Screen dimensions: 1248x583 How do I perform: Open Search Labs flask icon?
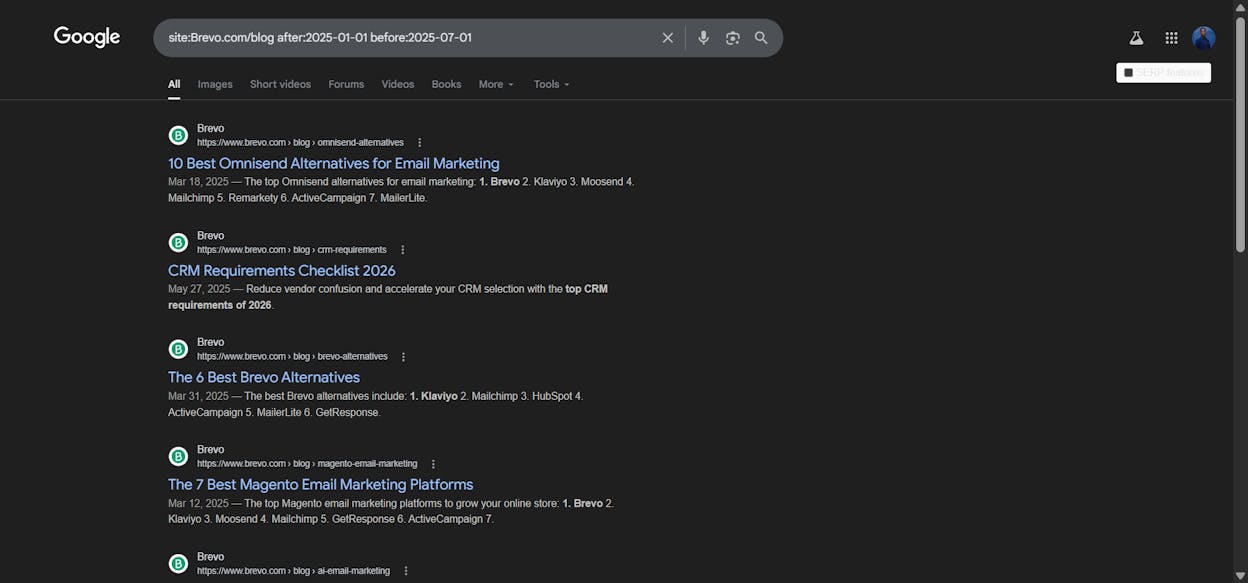click(x=1136, y=38)
